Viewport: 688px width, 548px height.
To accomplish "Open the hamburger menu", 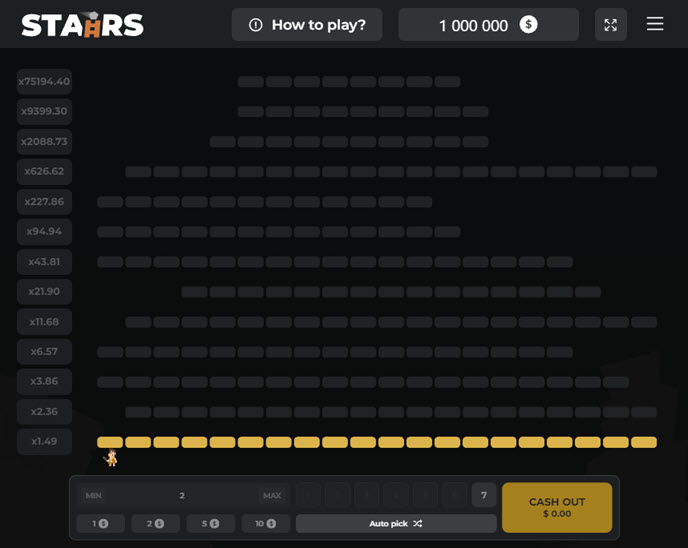I will (x=655, y=24).
